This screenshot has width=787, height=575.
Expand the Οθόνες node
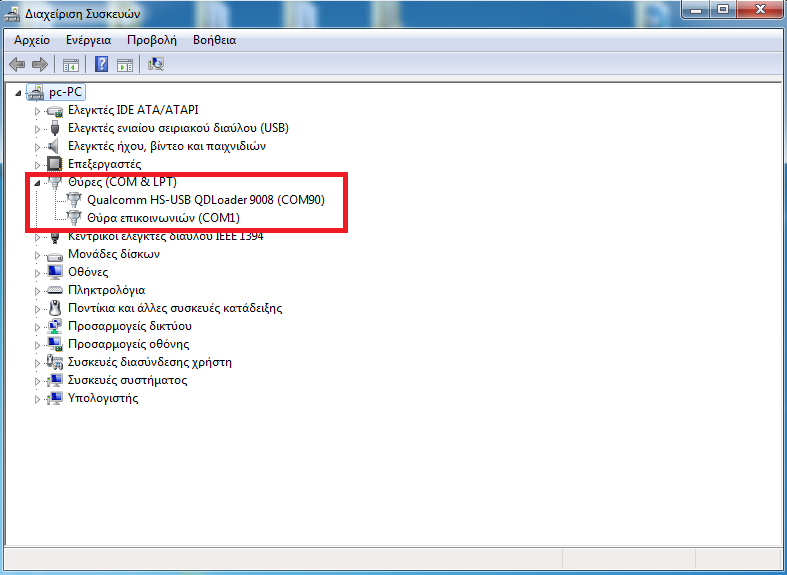pos(37,273)
